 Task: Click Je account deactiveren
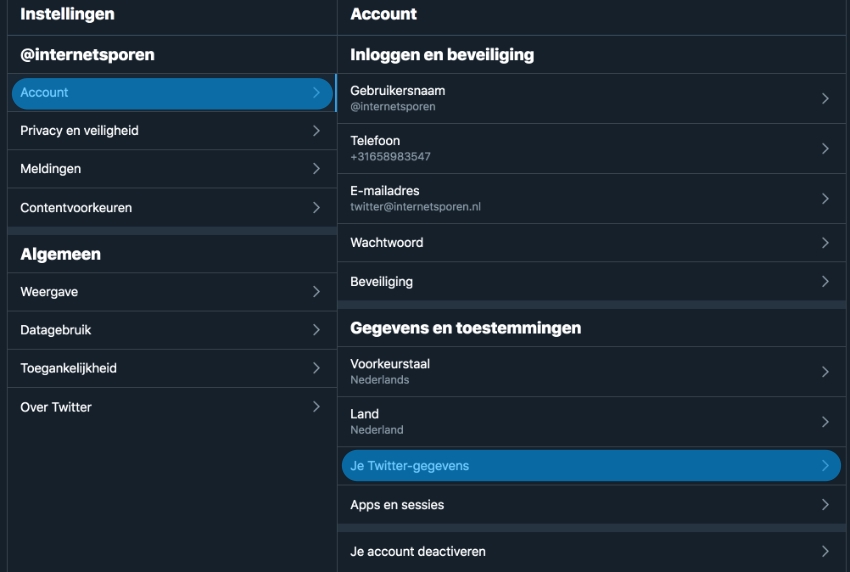click(590, 551)
